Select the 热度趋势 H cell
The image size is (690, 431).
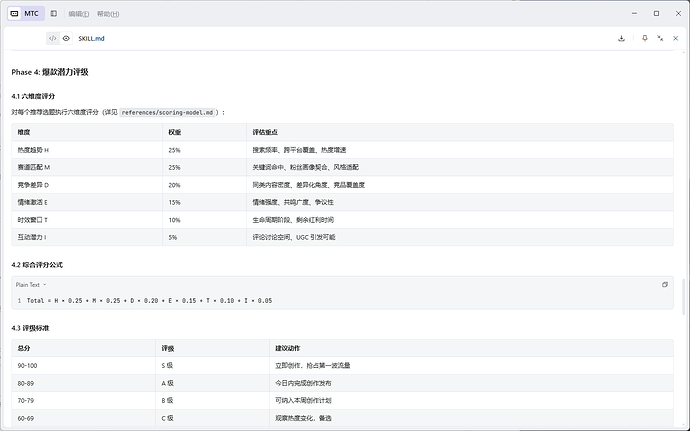pyautogui.click(x=87, y=150)
